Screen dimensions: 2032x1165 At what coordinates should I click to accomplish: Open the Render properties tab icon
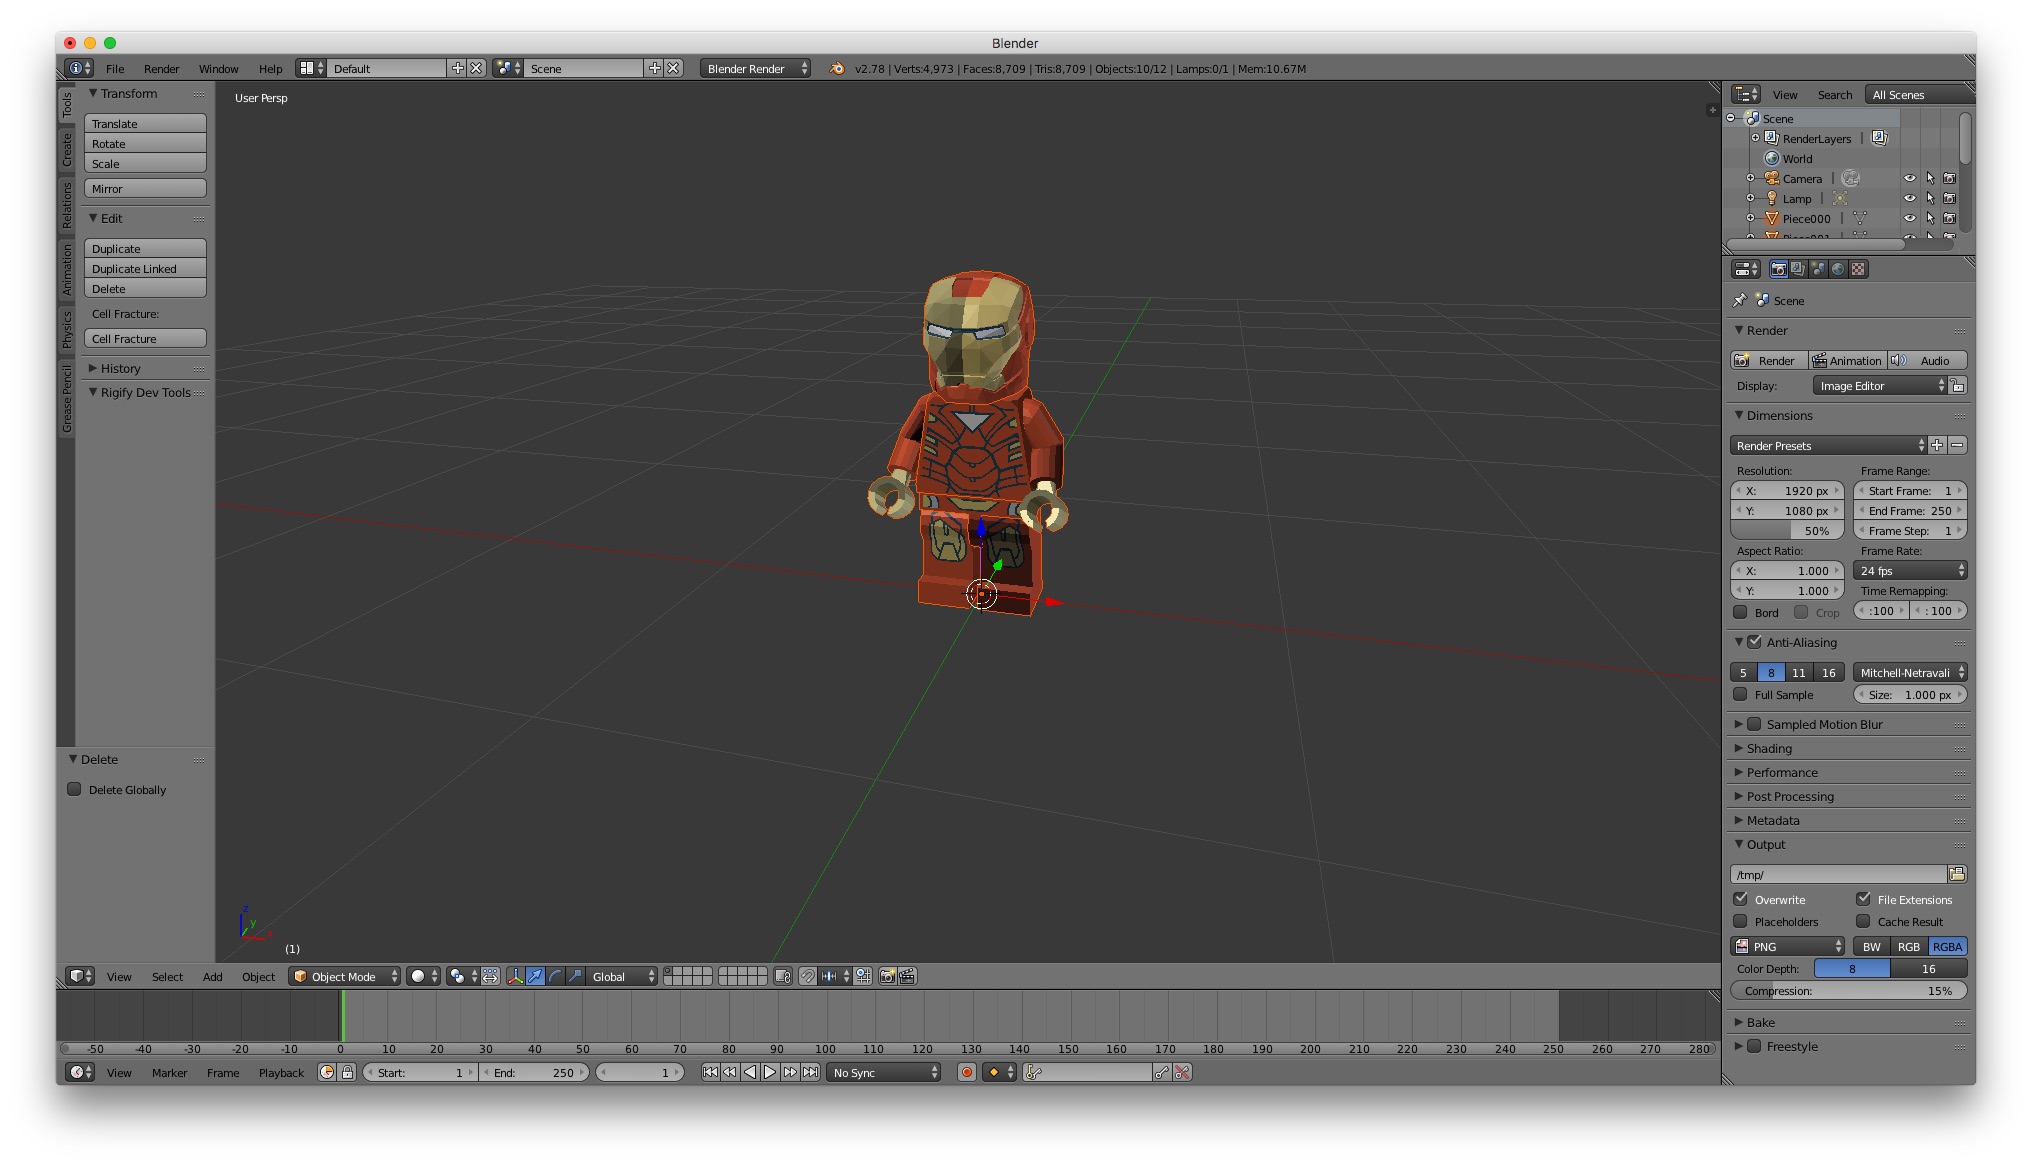(x=1778, y=269)
